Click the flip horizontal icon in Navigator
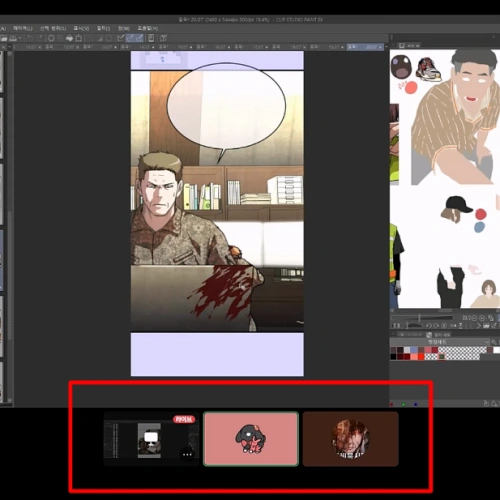Viewport: 500px width, 500px height. coord(453,325)
